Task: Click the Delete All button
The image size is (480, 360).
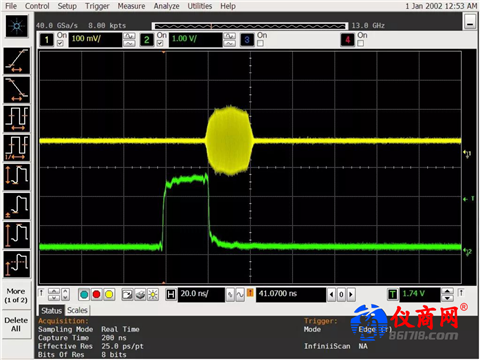Action: 16,324
